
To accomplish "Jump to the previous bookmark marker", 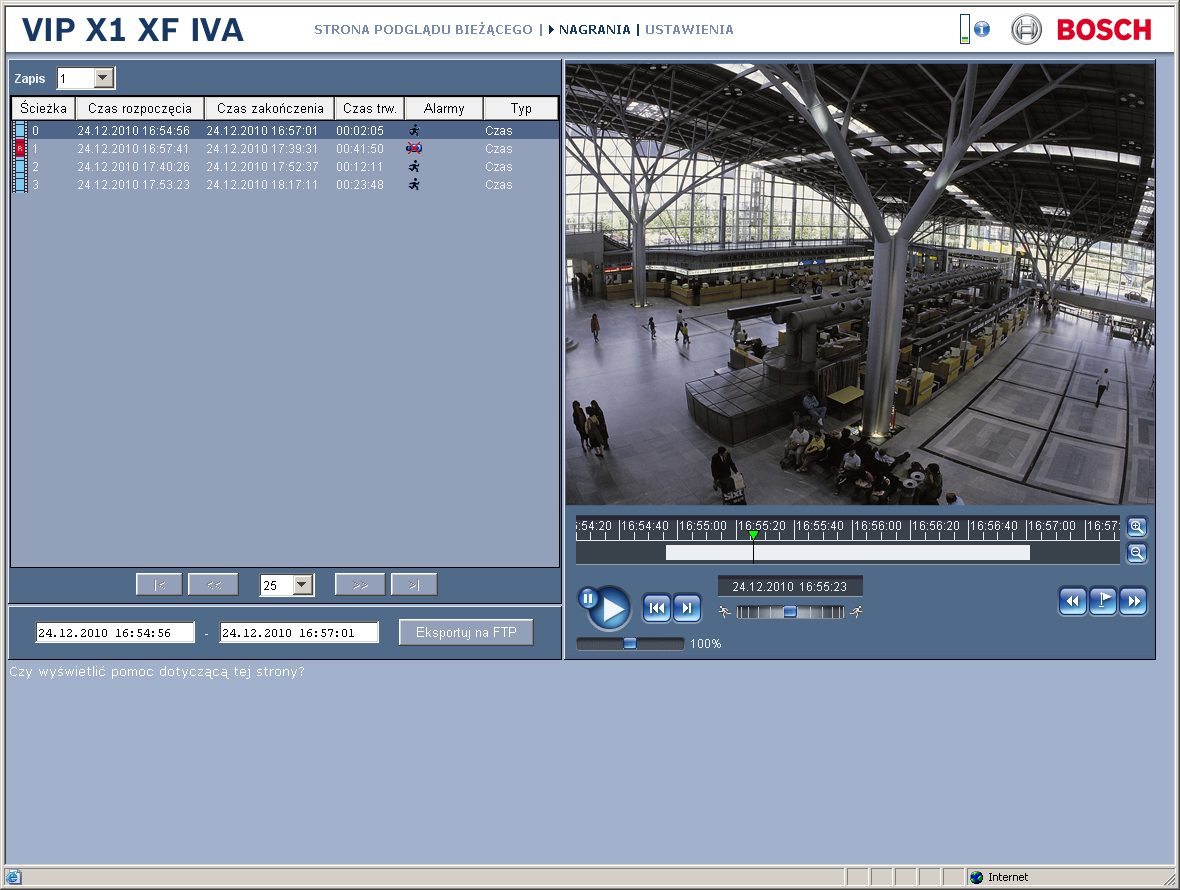I will click(x=1072, y=601).
